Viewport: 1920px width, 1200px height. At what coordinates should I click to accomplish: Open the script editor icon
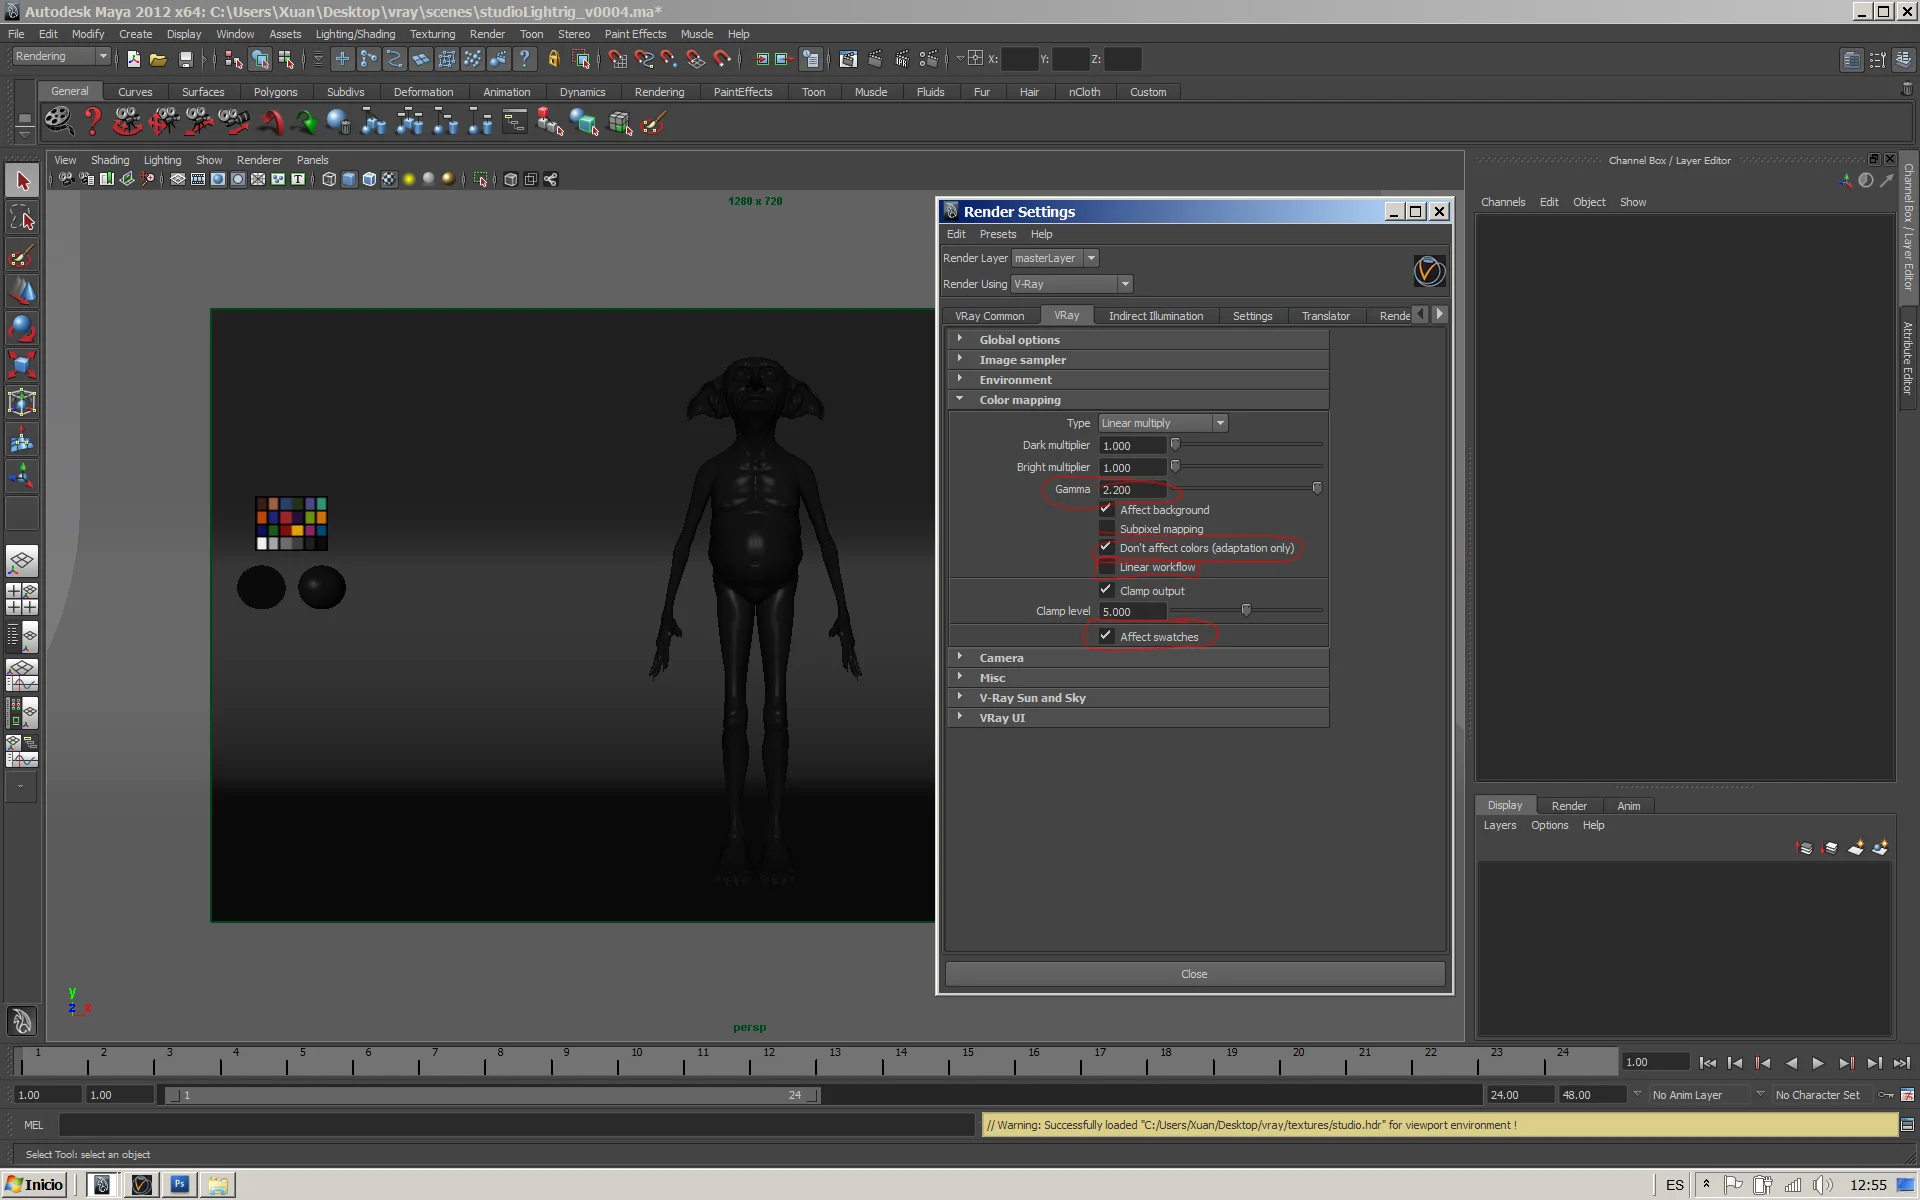[1907, 1125]
